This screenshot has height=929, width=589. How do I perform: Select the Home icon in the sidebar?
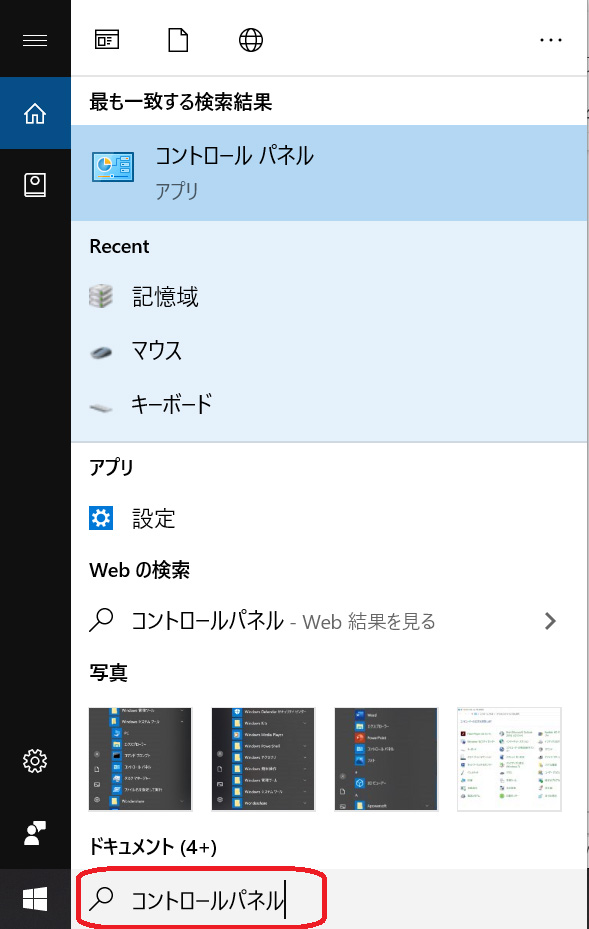(x=35, y=113)
